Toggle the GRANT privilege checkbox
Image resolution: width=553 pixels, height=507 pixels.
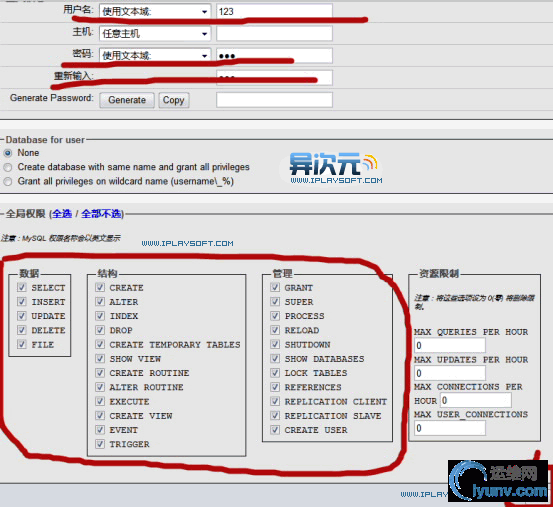(275, 287)
